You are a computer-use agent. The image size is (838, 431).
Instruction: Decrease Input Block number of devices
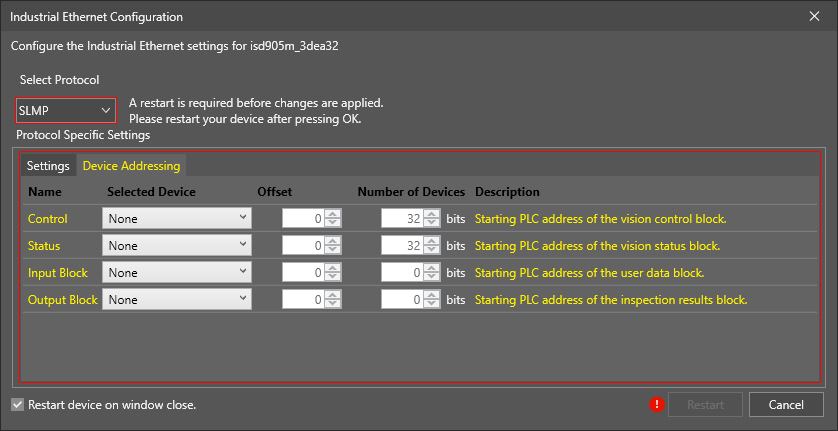click(432, 276)
